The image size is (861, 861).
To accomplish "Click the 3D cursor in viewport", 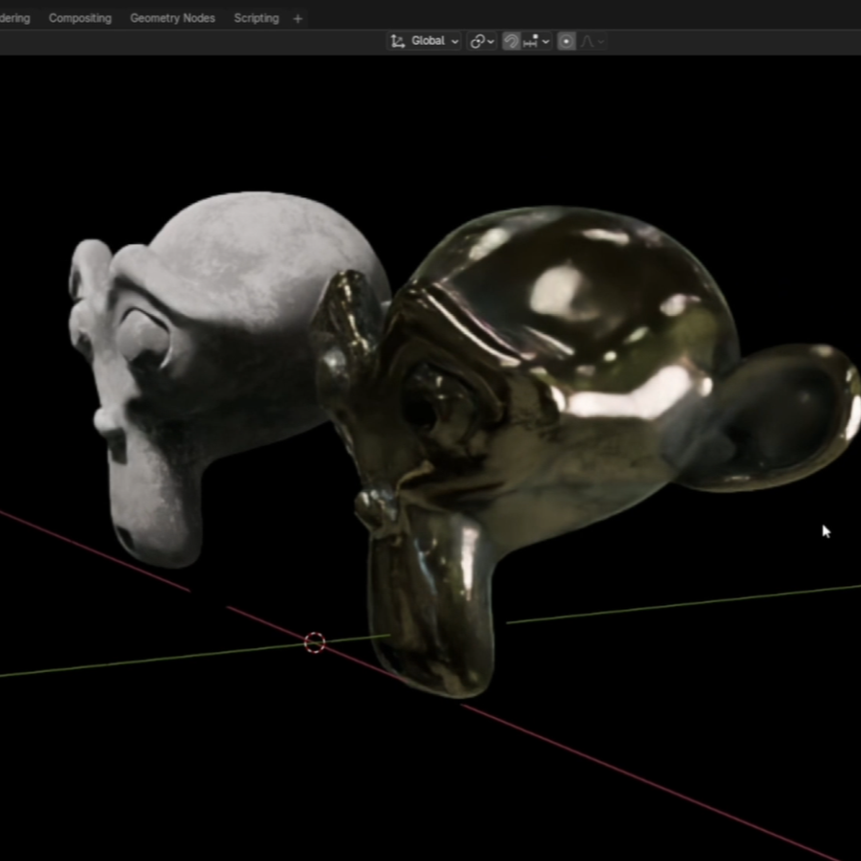I will click(x=315, y=642).
